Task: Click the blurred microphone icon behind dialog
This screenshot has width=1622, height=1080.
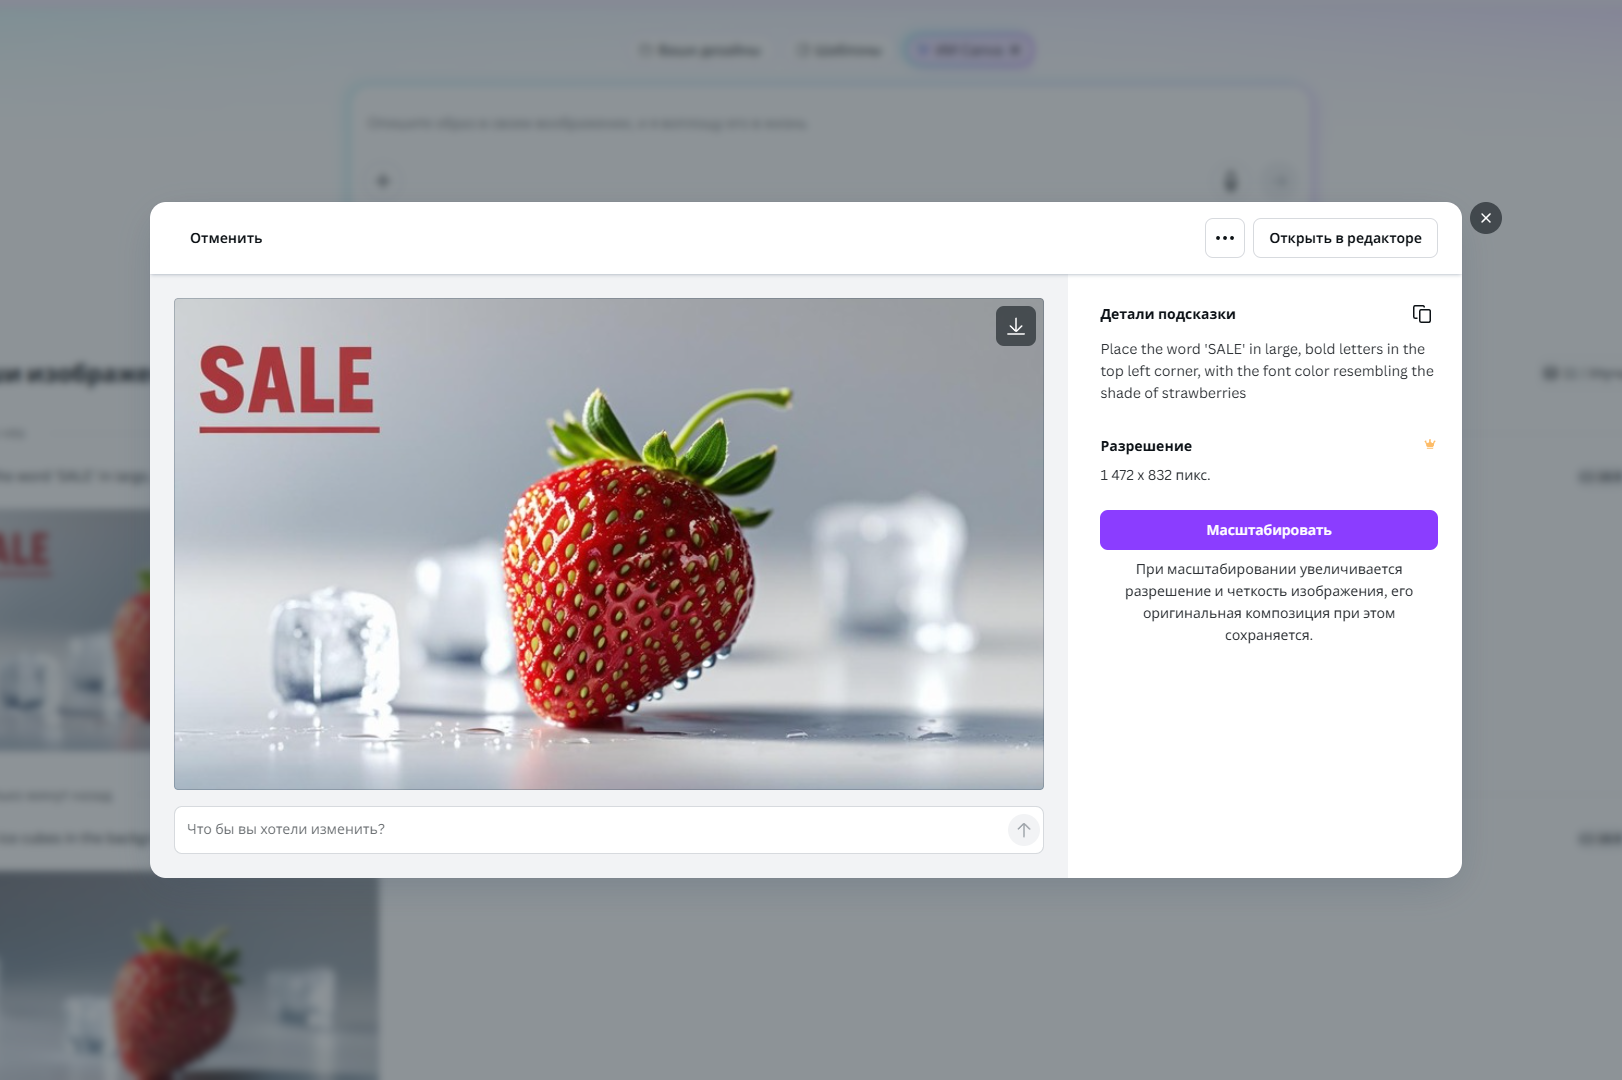Action: (1231, 181)
